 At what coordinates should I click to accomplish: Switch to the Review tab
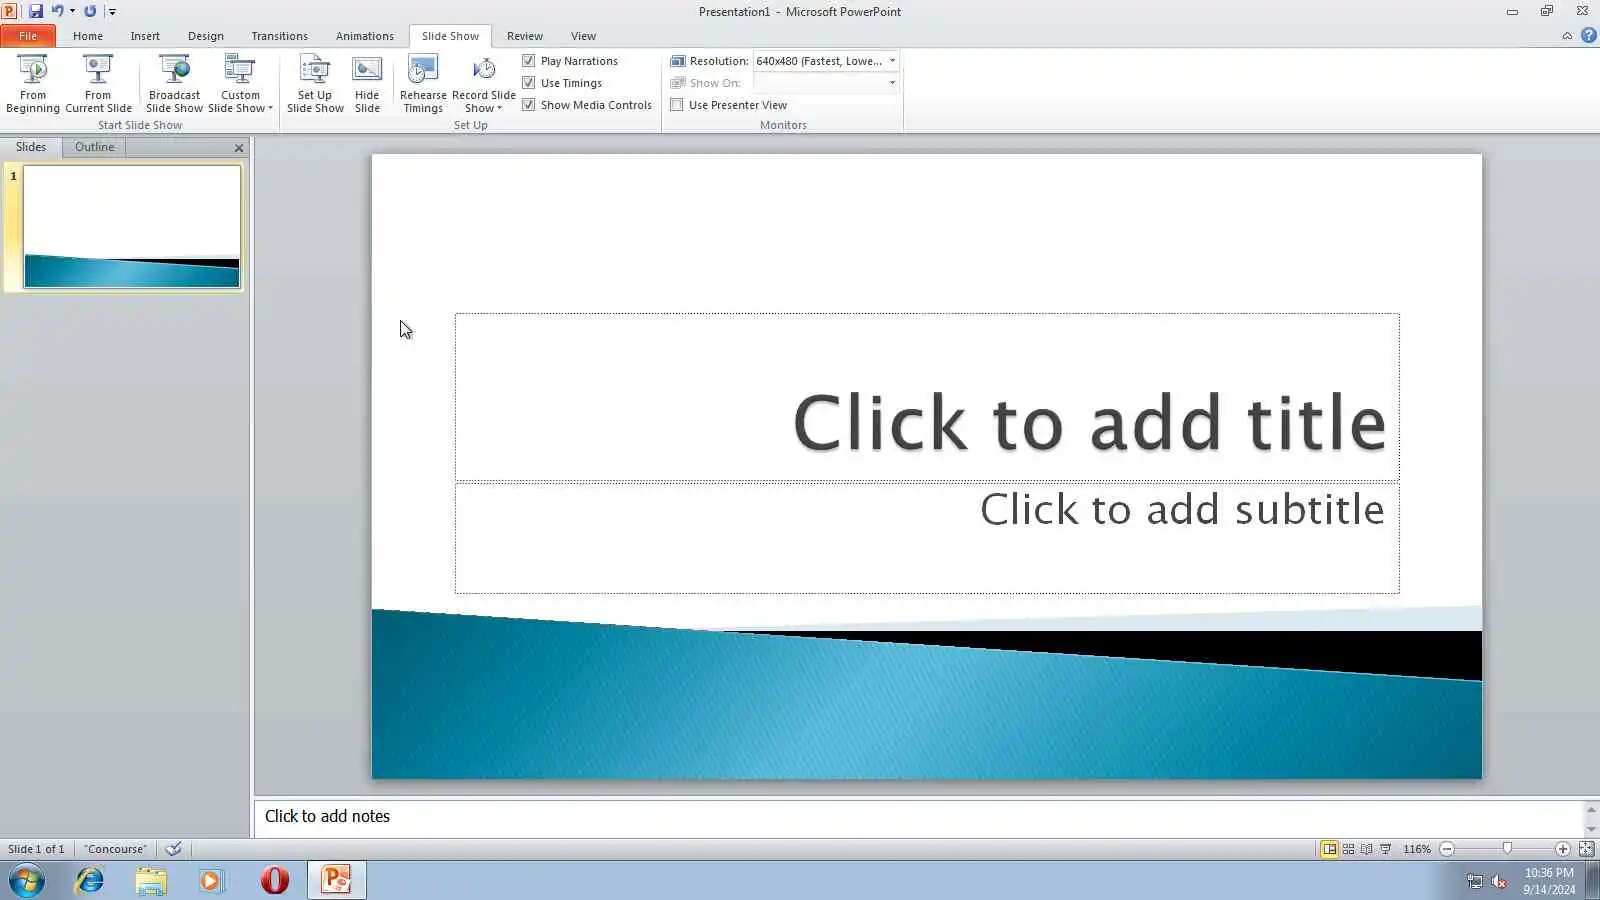point(525,36)
